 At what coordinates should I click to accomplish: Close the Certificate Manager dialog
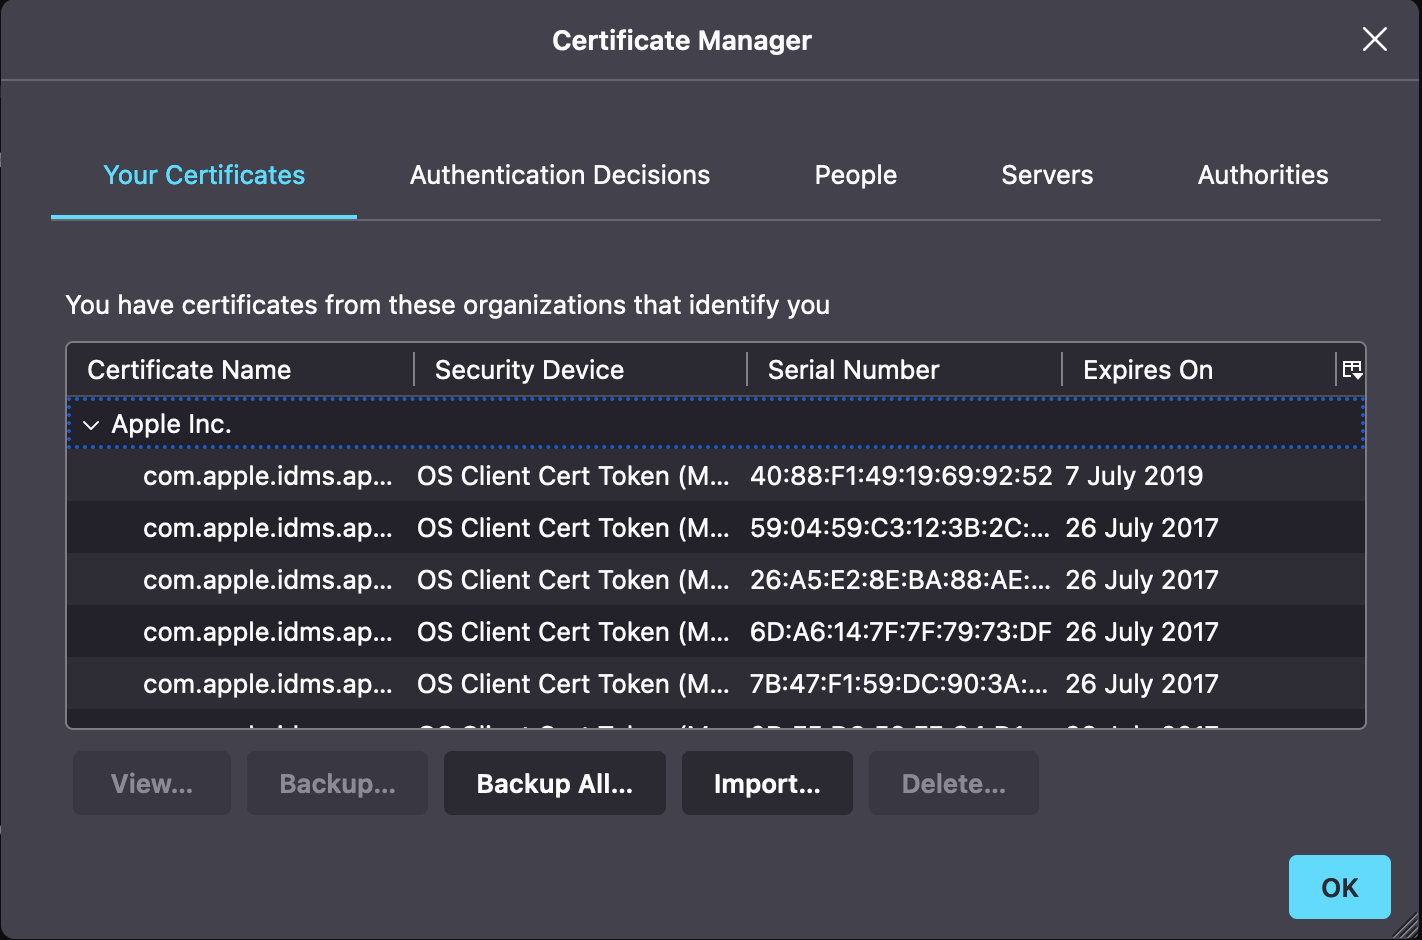[x=1374, y=39]
